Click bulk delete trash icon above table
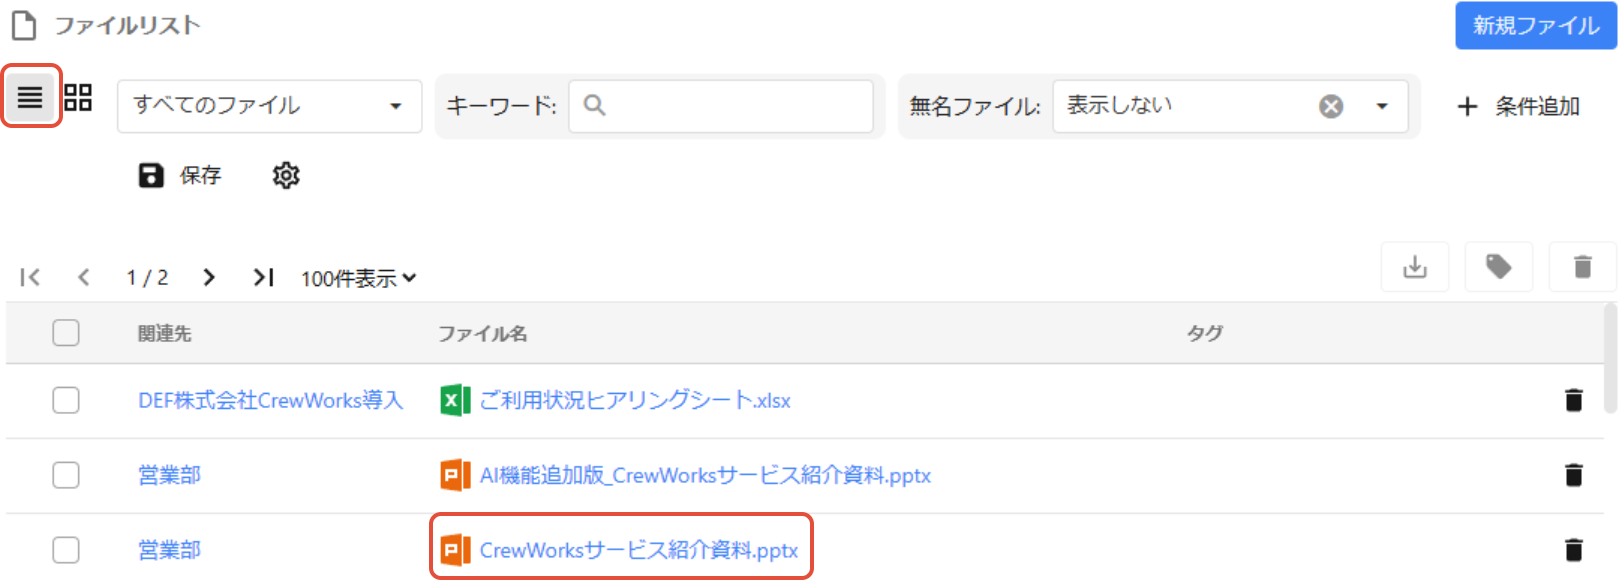 pyautogui.click(x=1582, y=267)
